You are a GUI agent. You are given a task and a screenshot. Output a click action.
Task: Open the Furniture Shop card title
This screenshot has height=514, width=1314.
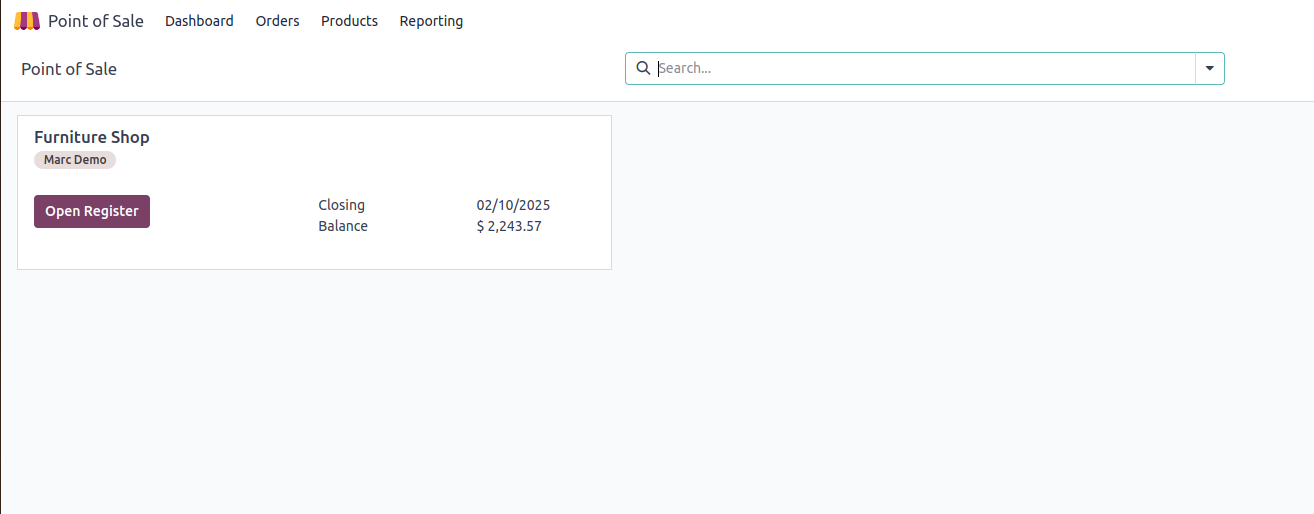pyautogui.click(x=92, y=137)
